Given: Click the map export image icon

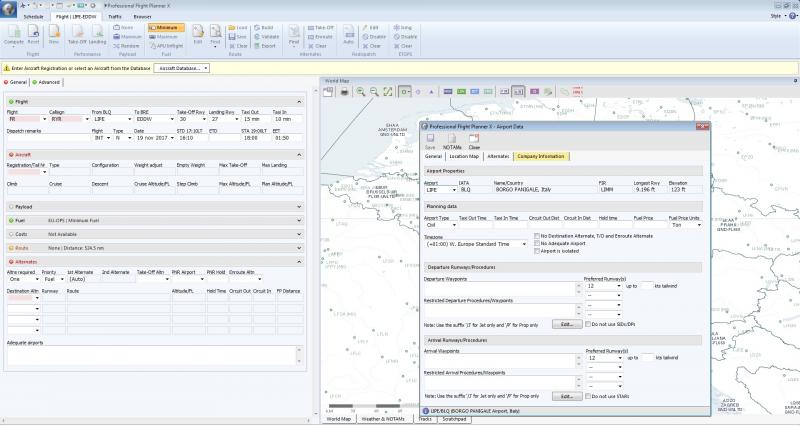Looking at the screenshot, I should coord(328,92).
